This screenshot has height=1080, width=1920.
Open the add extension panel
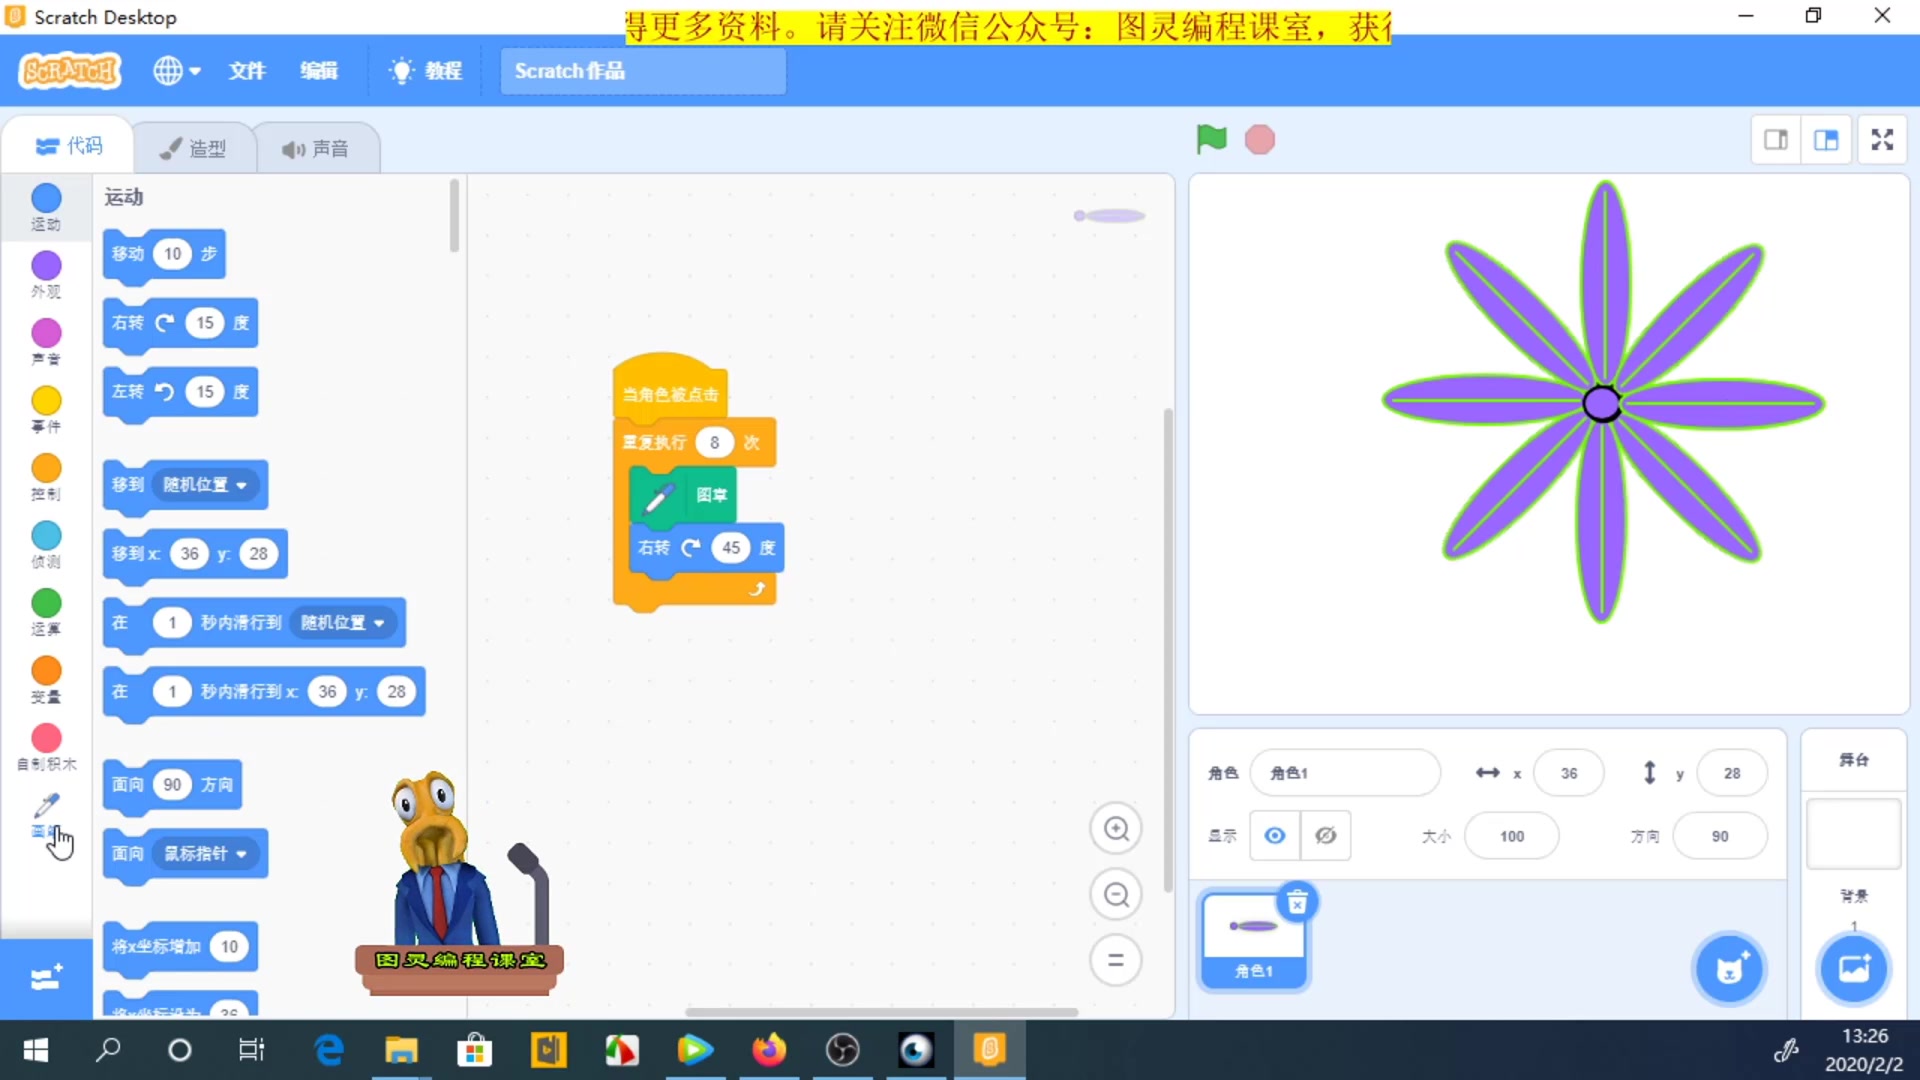[x=45, y=978]
